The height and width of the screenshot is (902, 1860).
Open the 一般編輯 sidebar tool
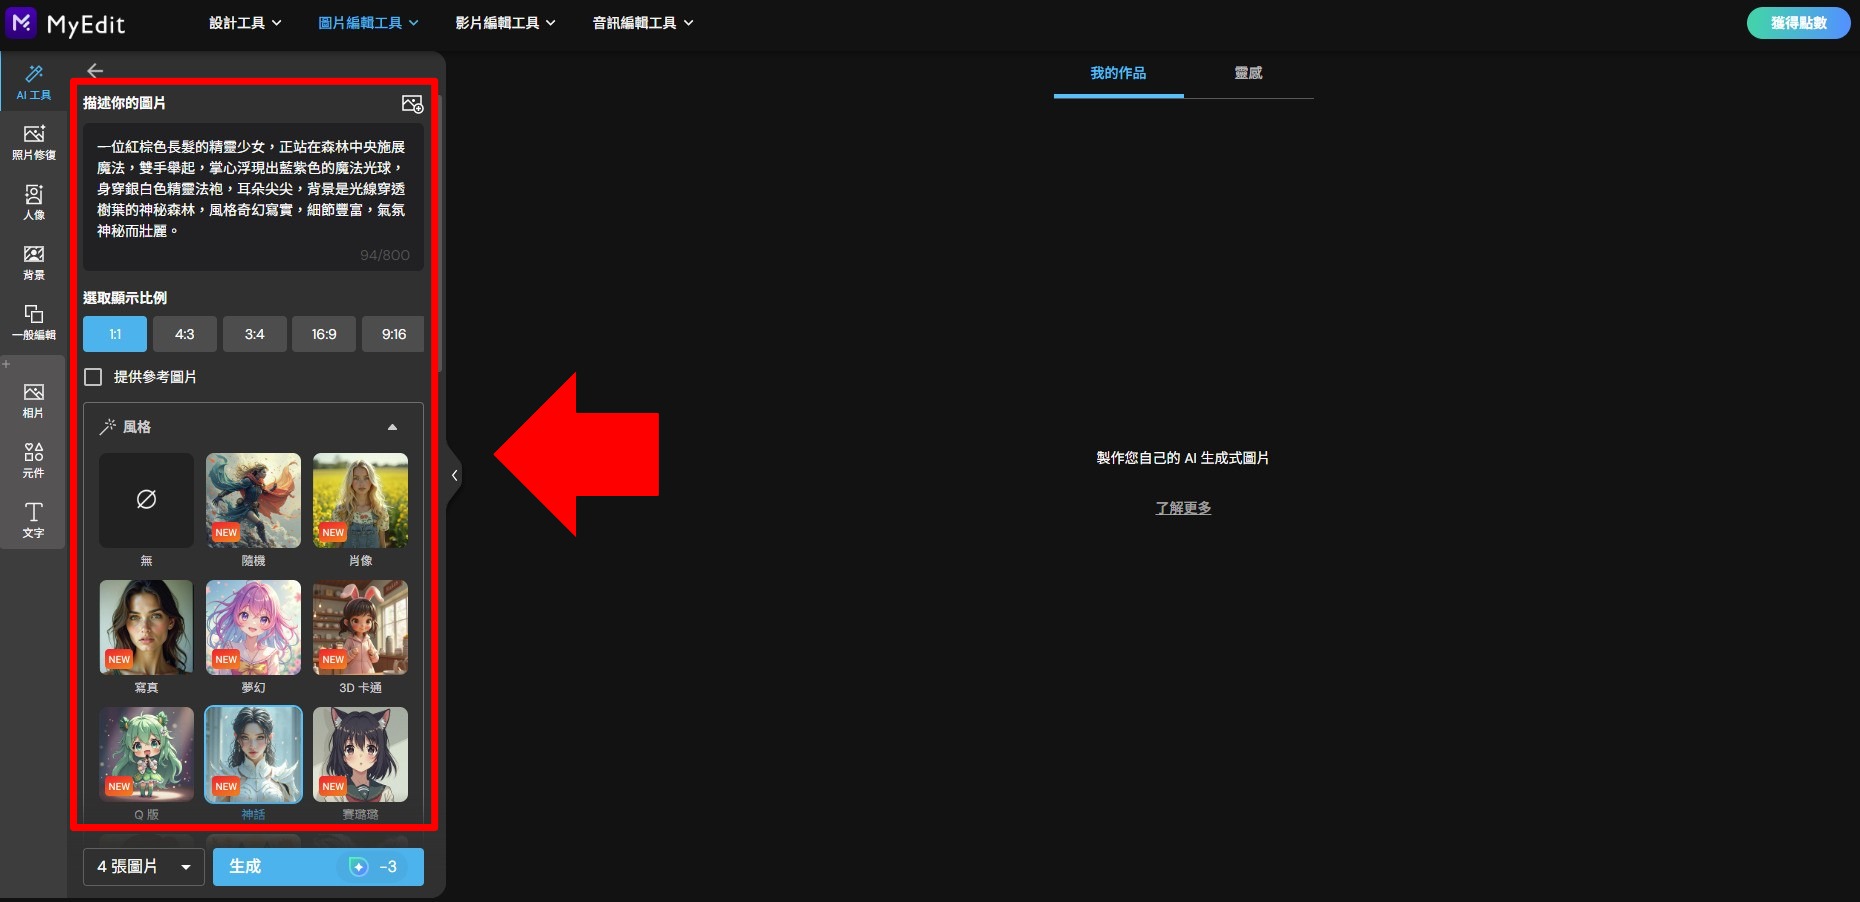[x=33, y=322]
